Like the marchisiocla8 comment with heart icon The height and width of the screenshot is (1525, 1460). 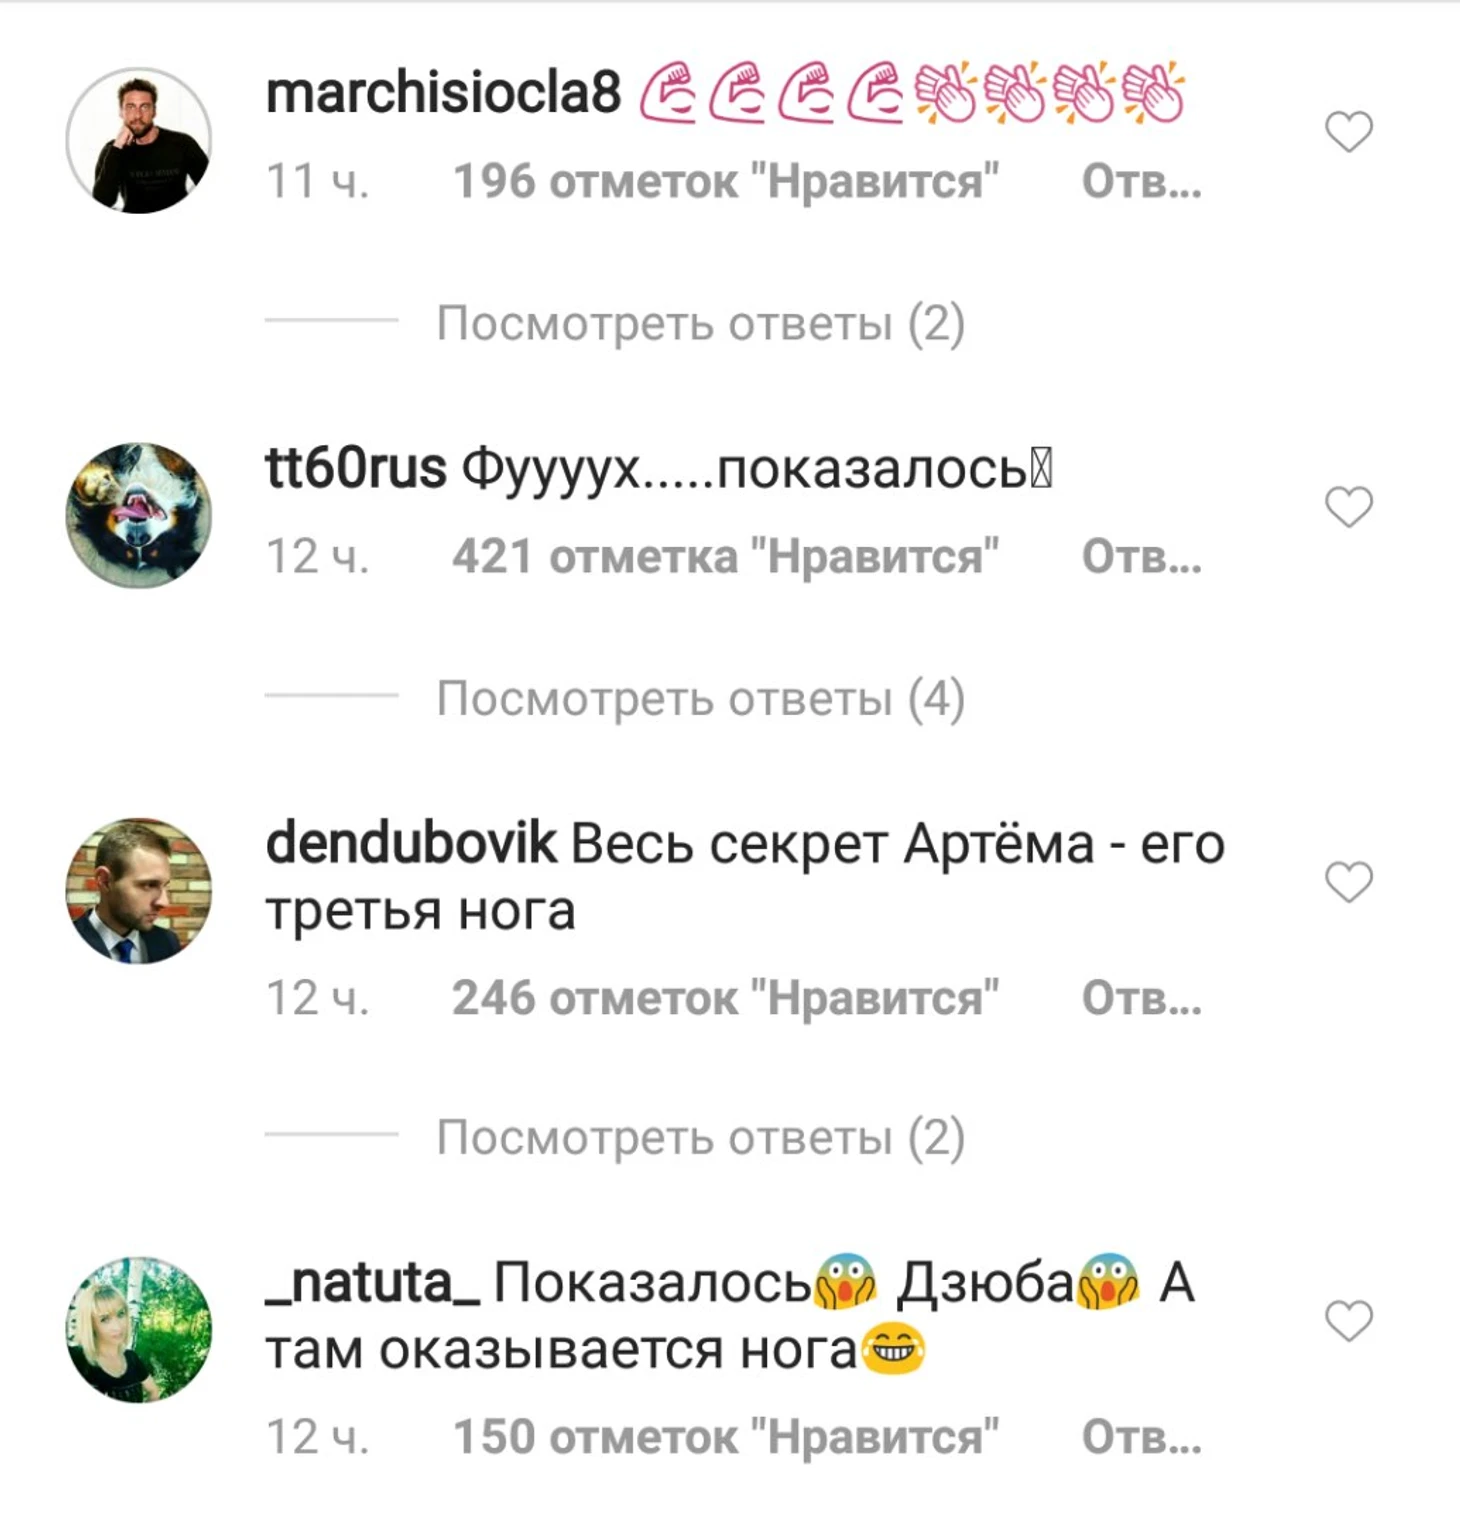(1348, 131)
